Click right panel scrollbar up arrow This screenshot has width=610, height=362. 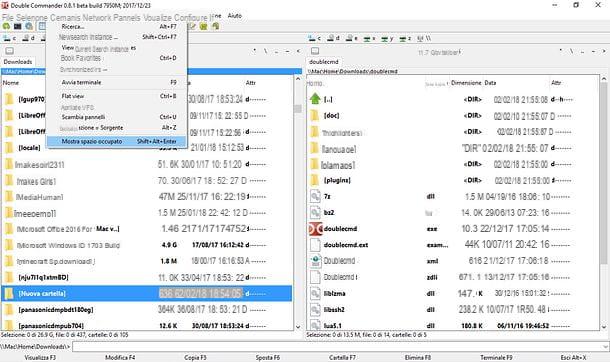603,79
